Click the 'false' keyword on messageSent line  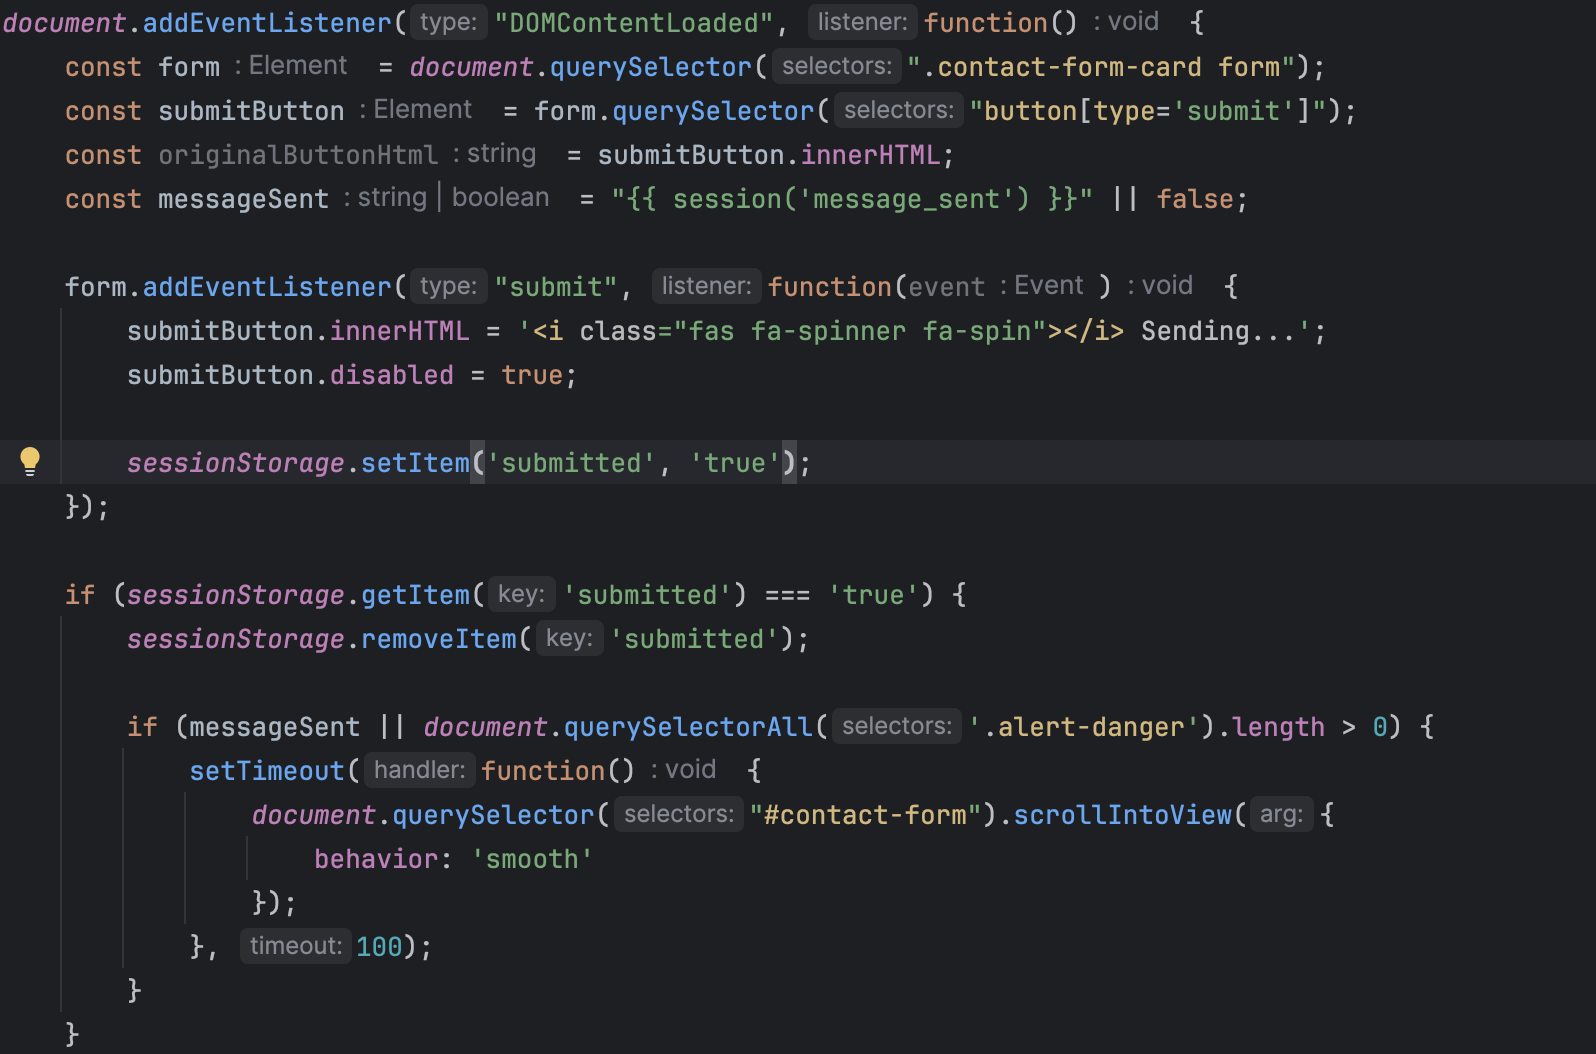(x=1195, y=199)
